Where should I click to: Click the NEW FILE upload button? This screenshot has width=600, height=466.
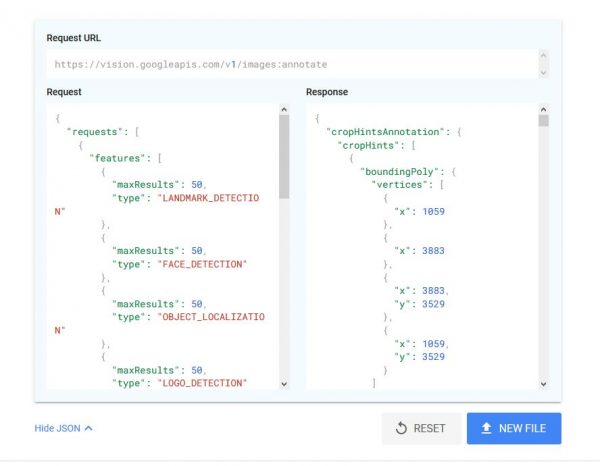coord(514,428)
